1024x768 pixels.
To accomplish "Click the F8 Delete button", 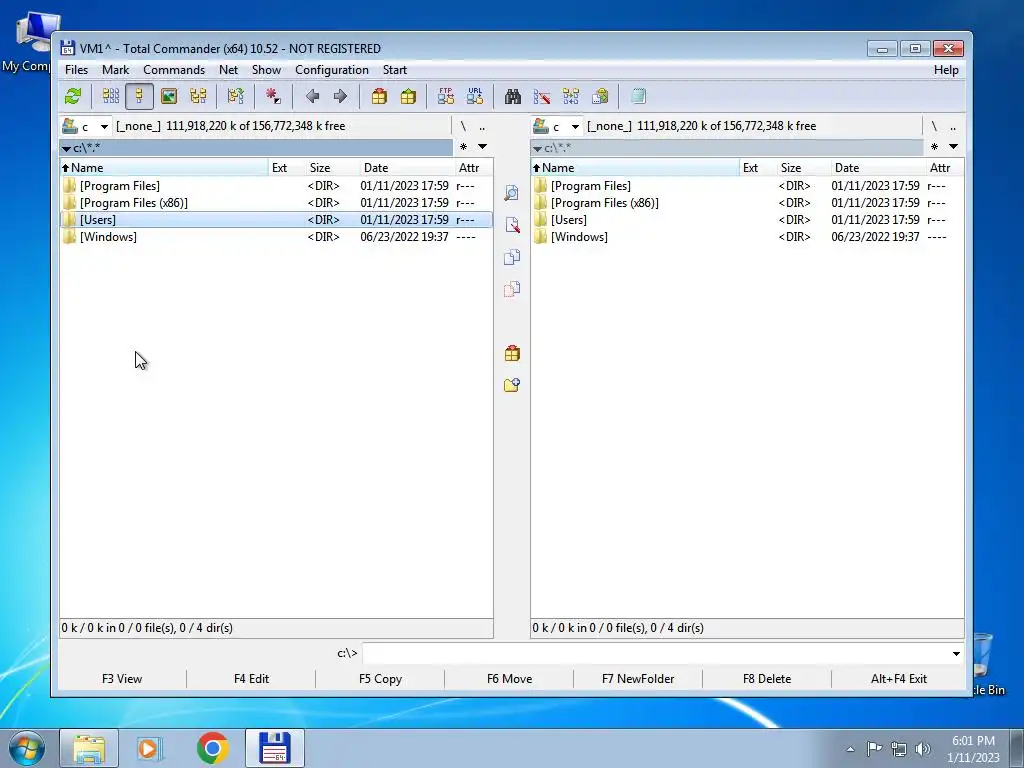I will point(767,679).
